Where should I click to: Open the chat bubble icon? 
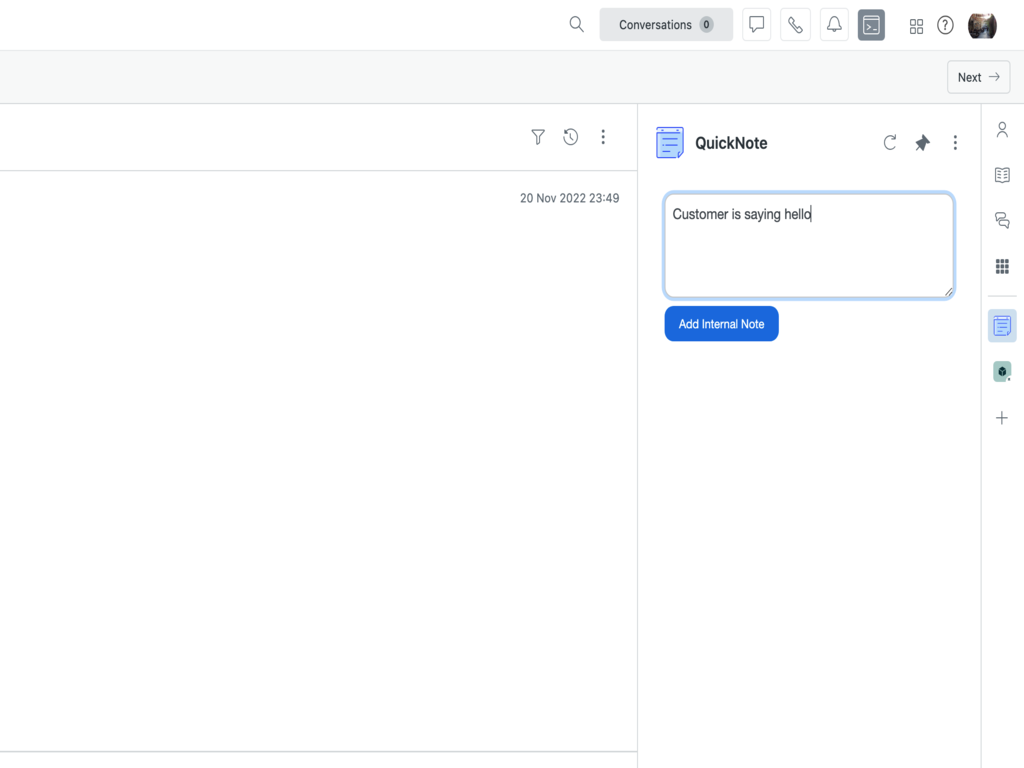click(757, 25)
